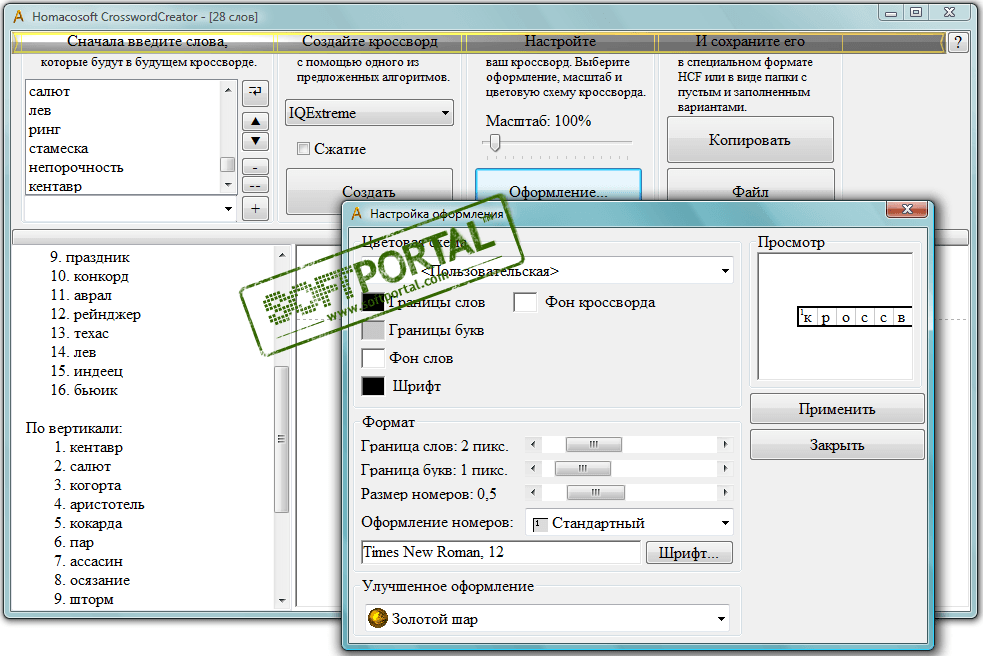Expand the Золотой шар design dropdown
The image size is (983, 656).
click(721, 619)
